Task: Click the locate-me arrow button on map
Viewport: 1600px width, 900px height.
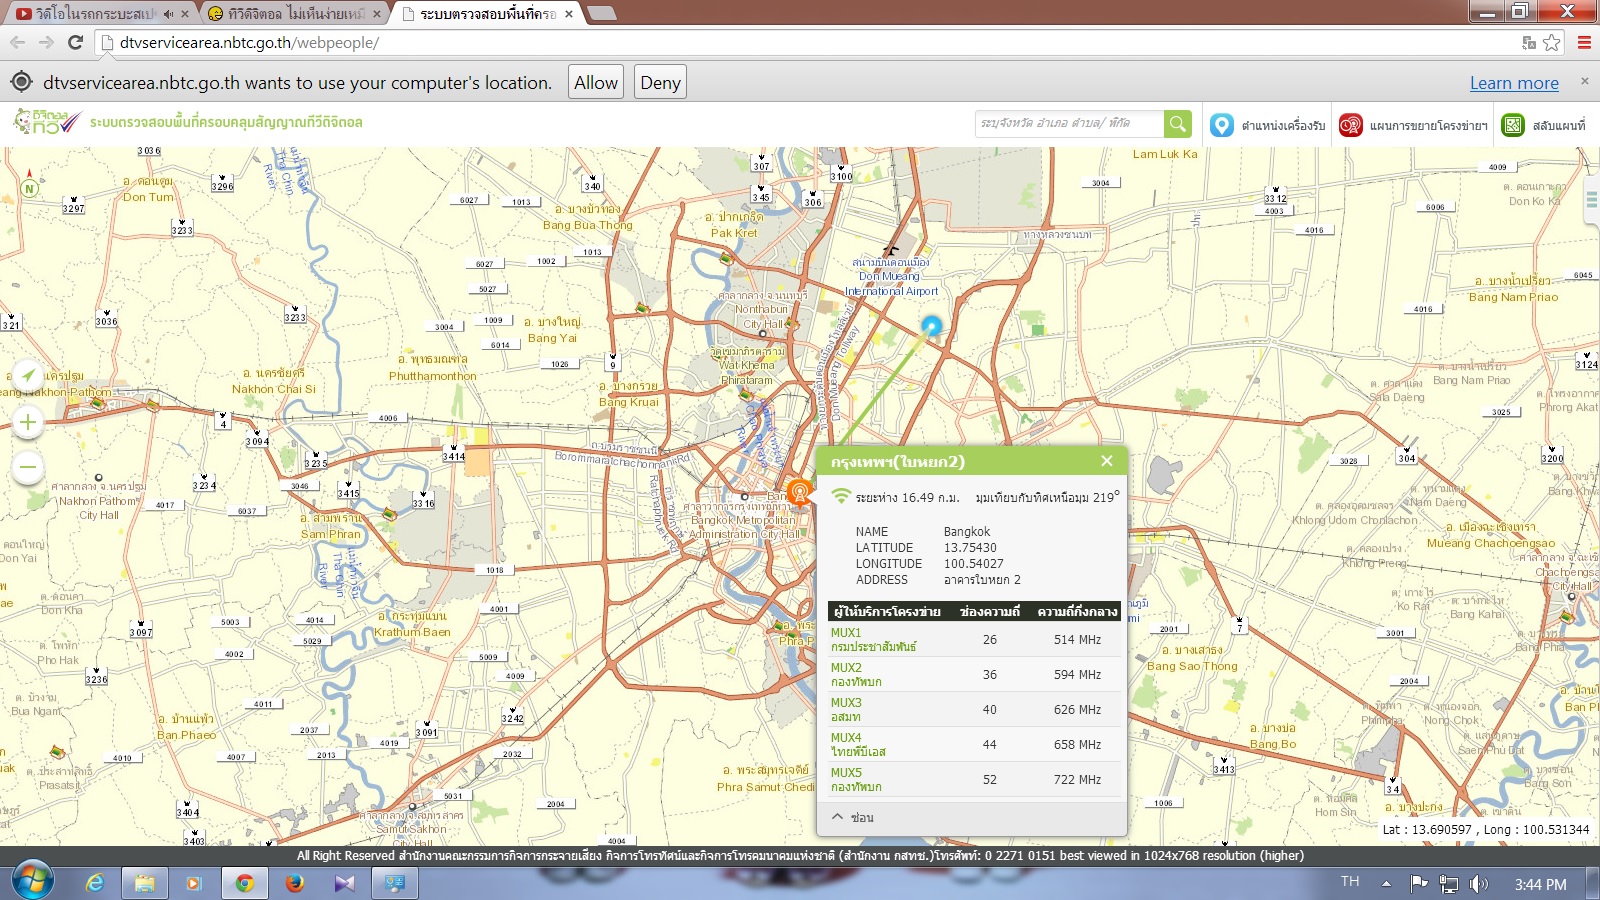Action: (x=28, y=376)
